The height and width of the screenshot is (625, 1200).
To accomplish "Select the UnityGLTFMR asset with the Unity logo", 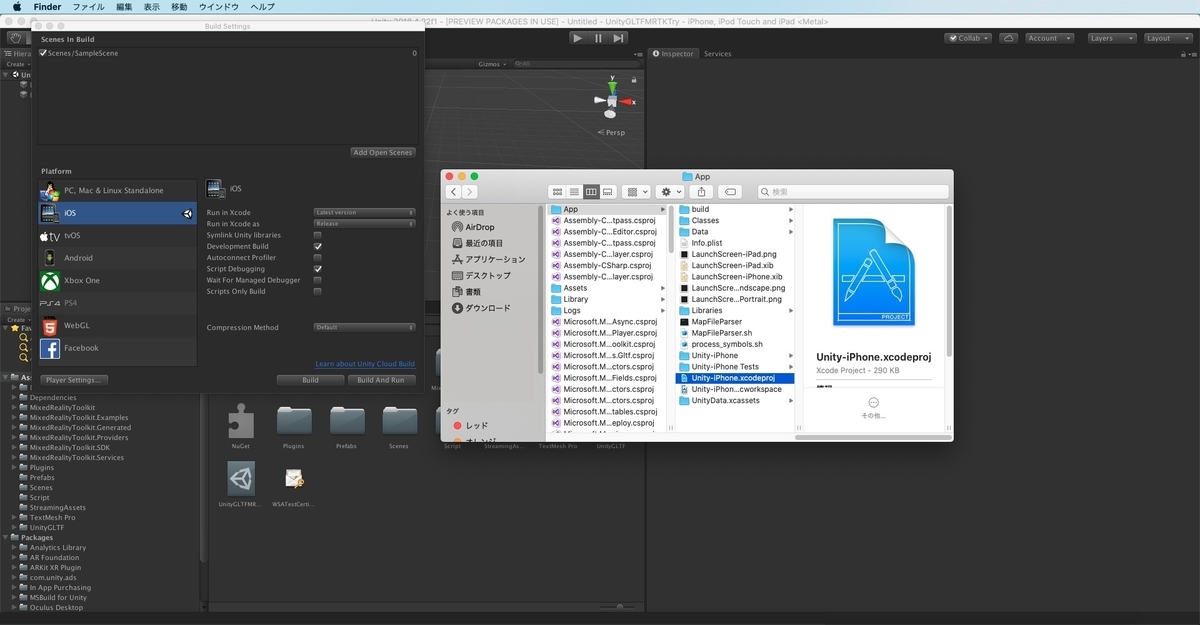I will [240, 484].
